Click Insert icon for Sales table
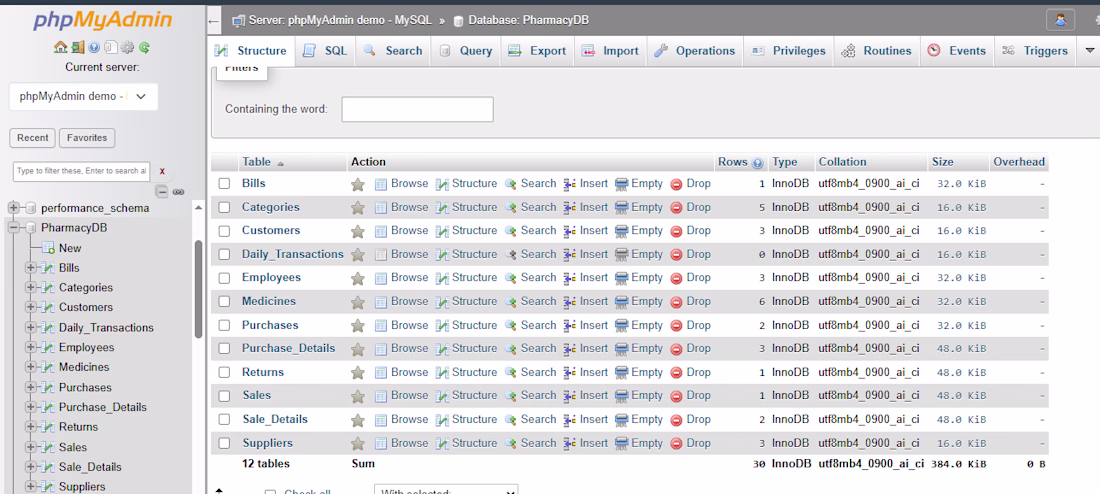The image size is (1100, 494). (570, 396)
